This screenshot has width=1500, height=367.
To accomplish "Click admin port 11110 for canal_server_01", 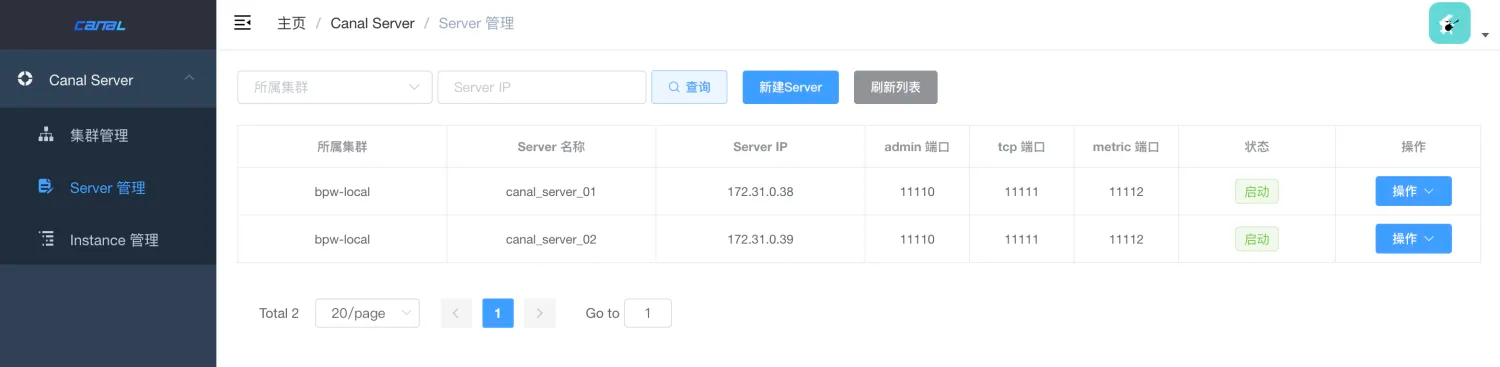I will coord(917,191).
